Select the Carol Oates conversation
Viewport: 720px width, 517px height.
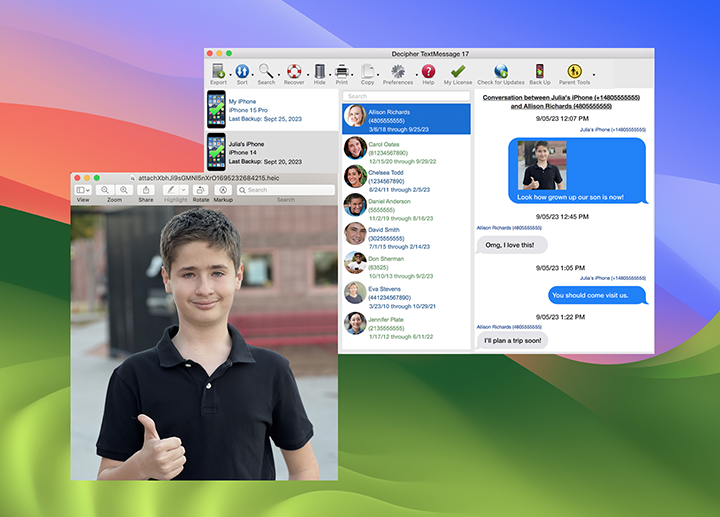tap(406, 151)
